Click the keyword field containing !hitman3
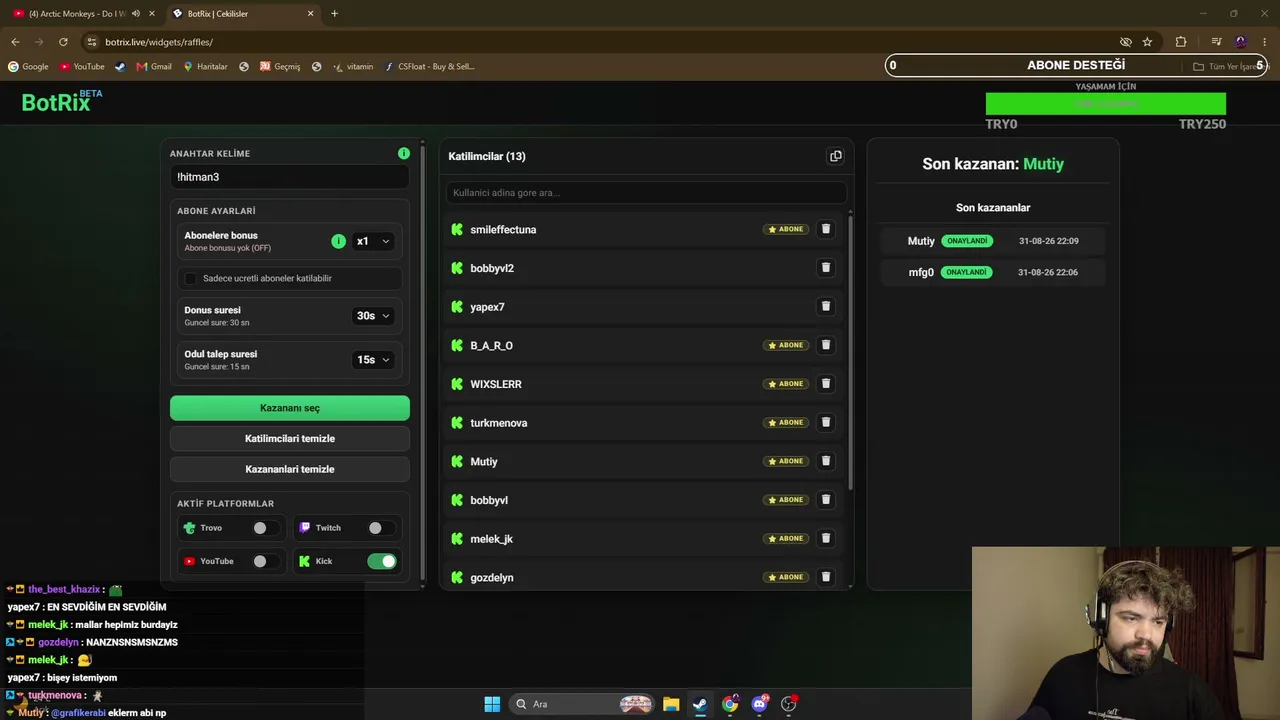 [290, 177]
